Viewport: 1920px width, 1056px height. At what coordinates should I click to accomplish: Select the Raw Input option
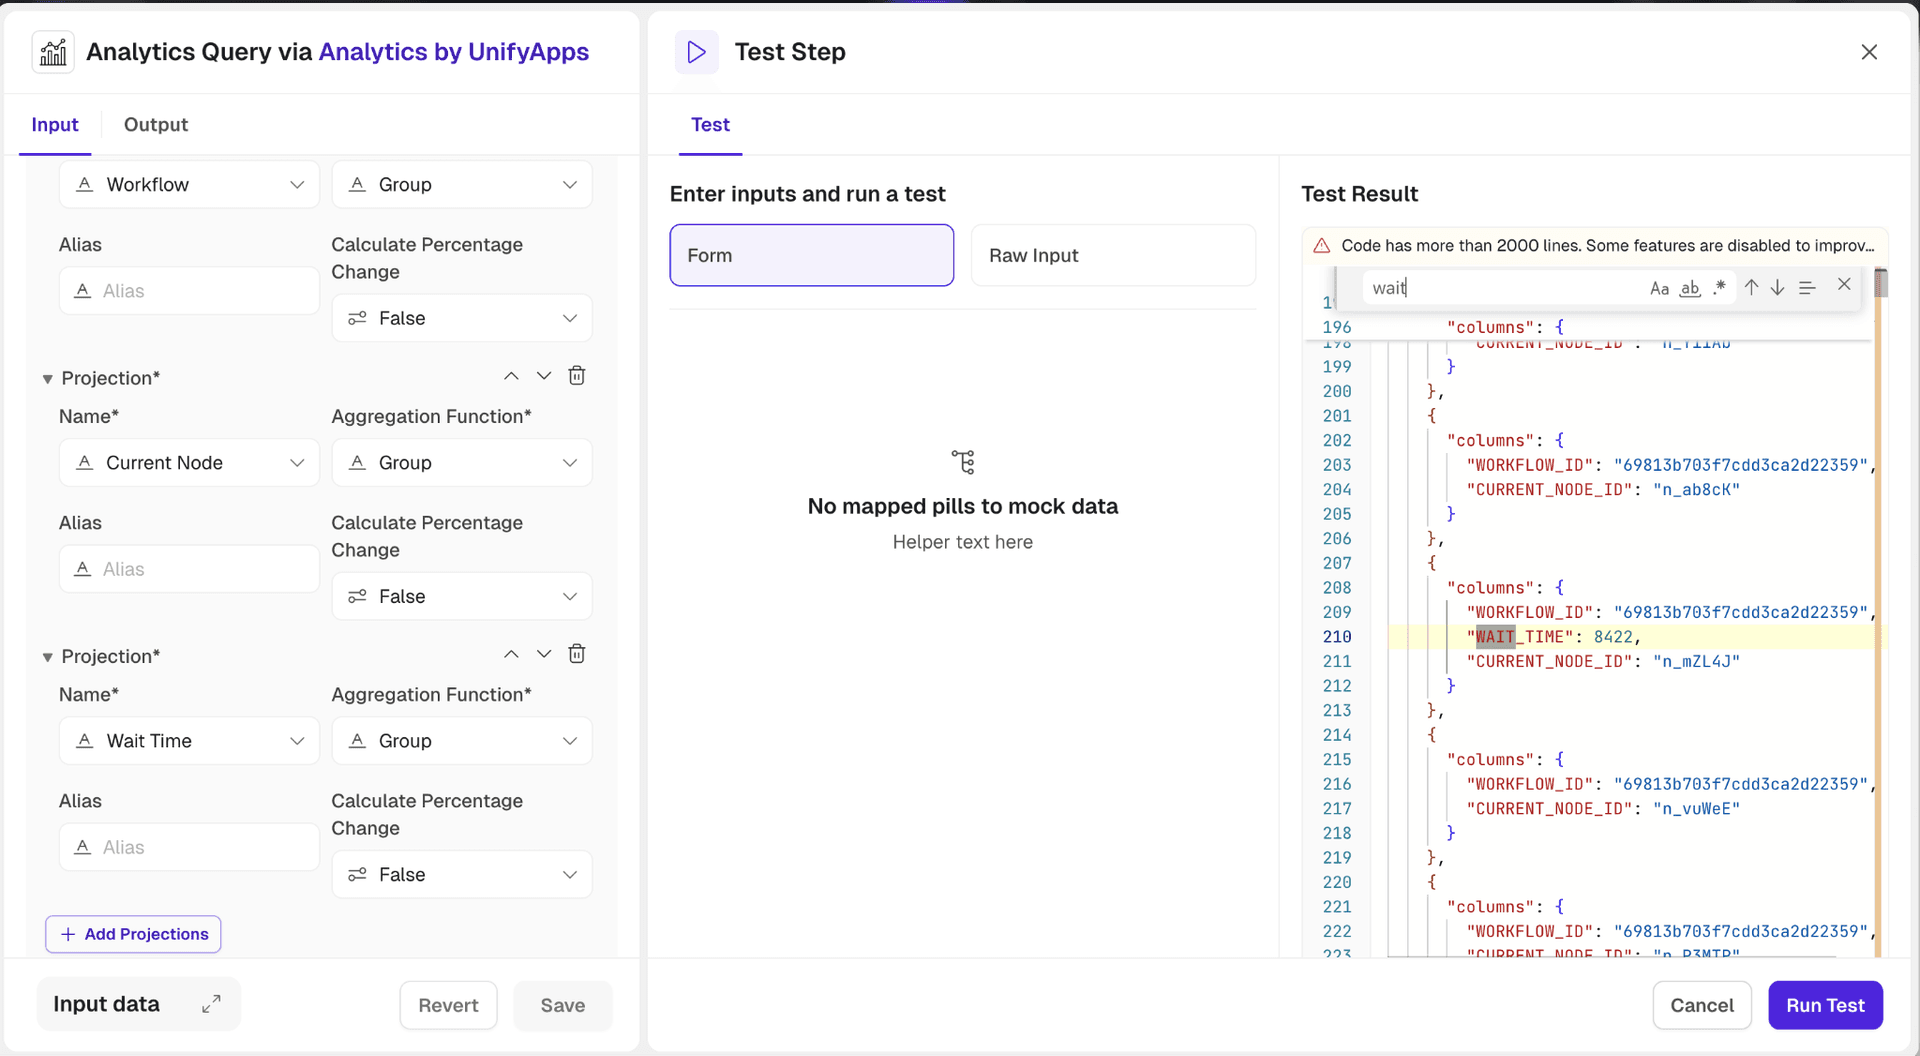[1112, 256]
